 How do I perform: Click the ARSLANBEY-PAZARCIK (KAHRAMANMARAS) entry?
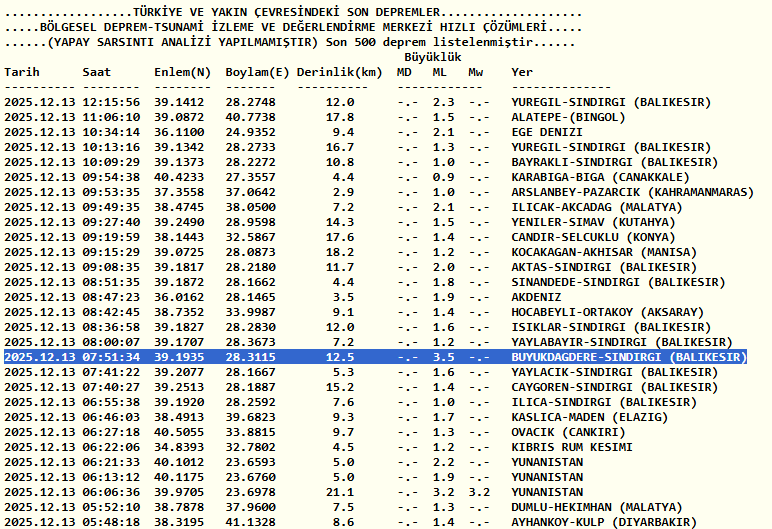click(633, 192)
